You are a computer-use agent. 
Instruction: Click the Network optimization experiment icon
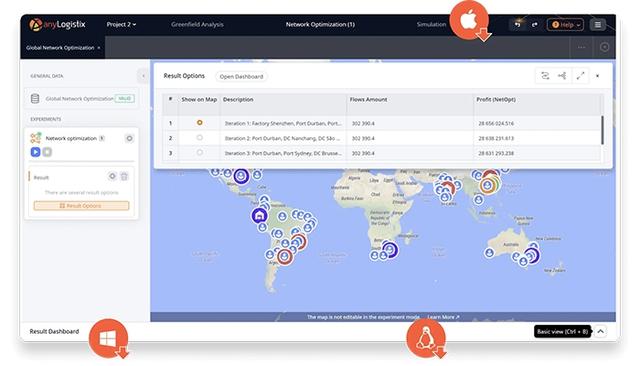pyautogui.click(x=36, y=138)
